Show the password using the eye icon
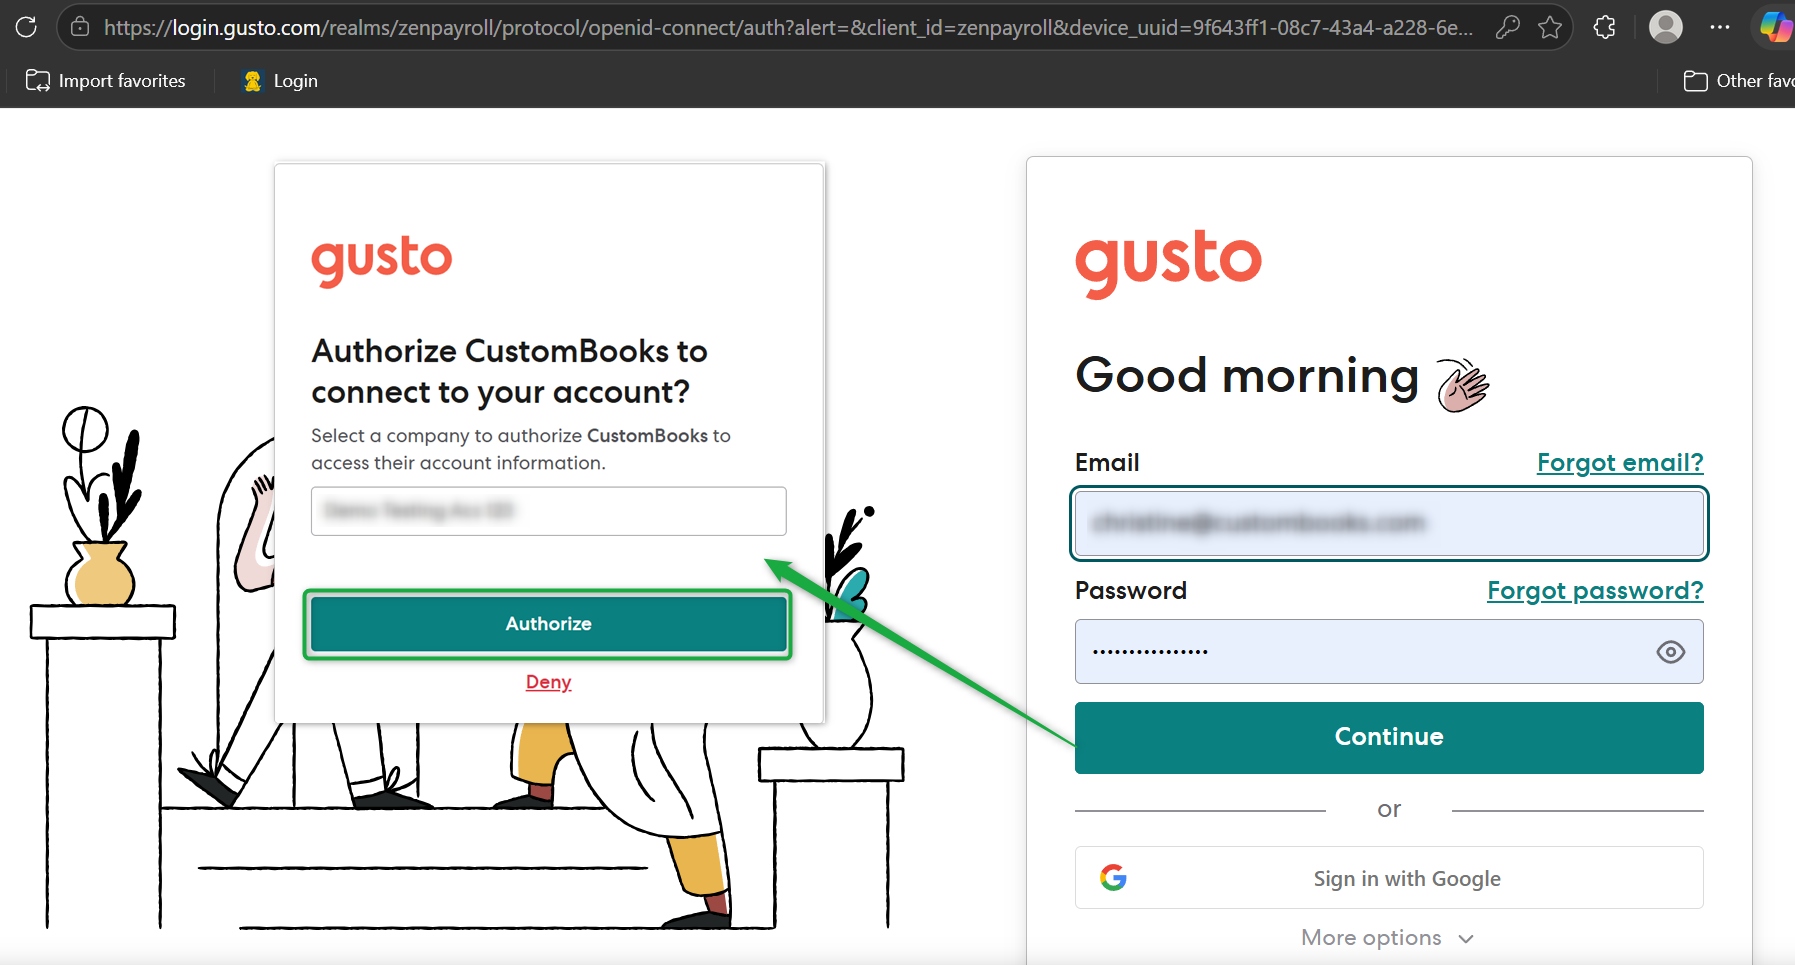Viewport: 1795px width, 965px height. [1670, 652]
